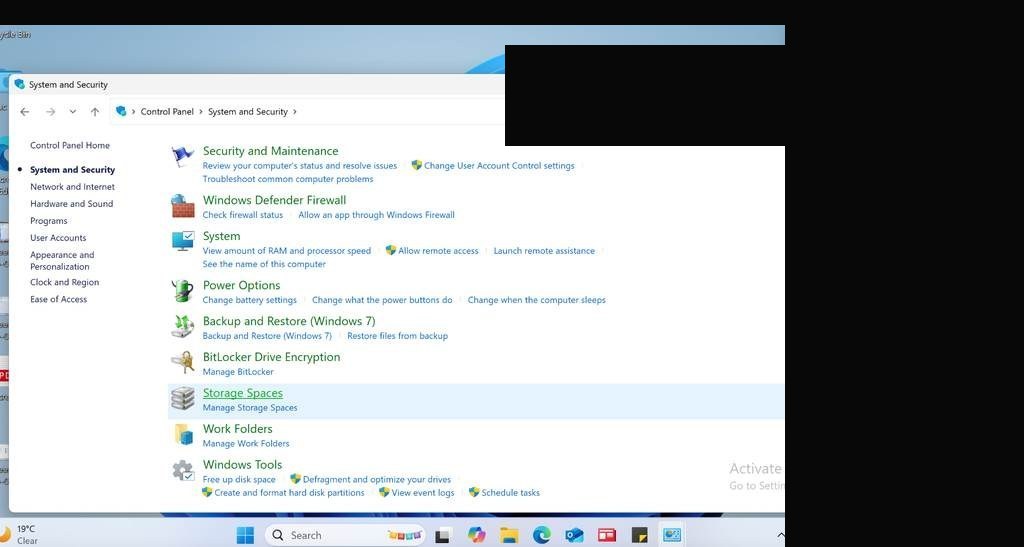
Task: Click Change User Account Control settings link
Action: click(x=499, y=166)
